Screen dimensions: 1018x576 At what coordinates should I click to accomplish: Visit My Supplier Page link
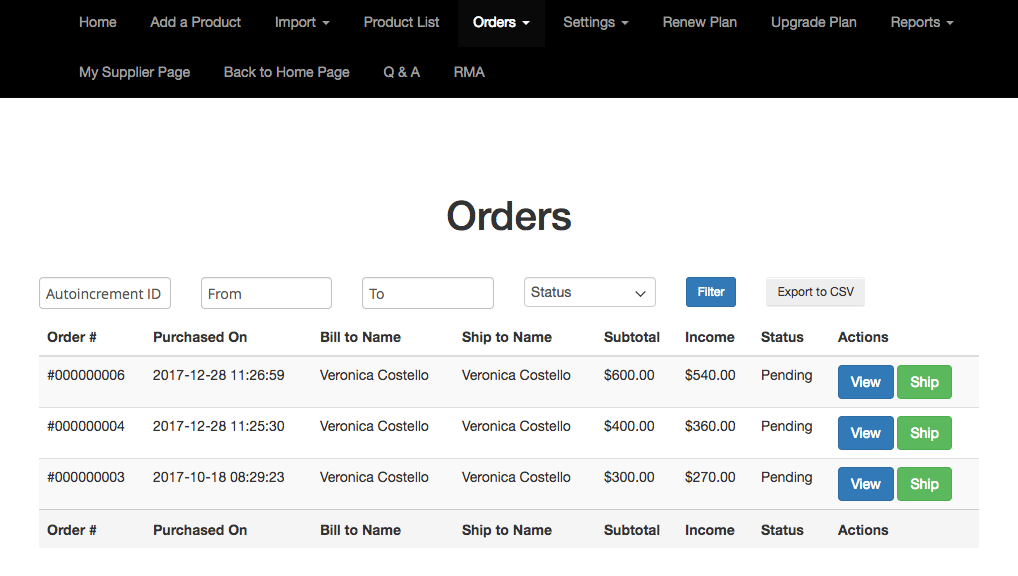click(x=134, y=72)
